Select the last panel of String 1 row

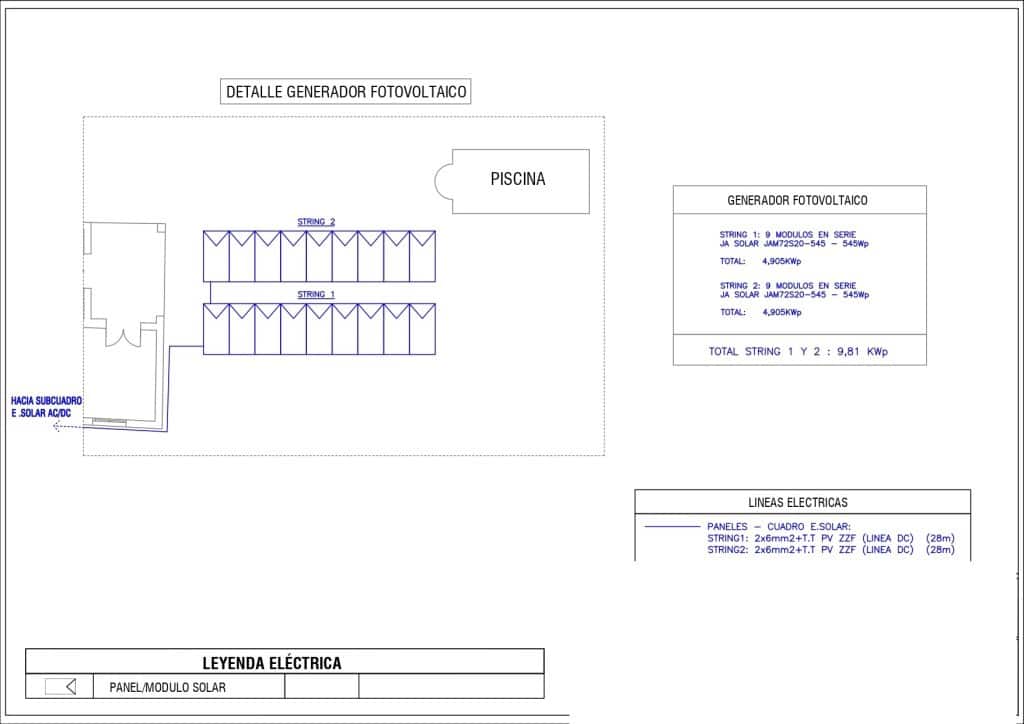pos(422,329)
